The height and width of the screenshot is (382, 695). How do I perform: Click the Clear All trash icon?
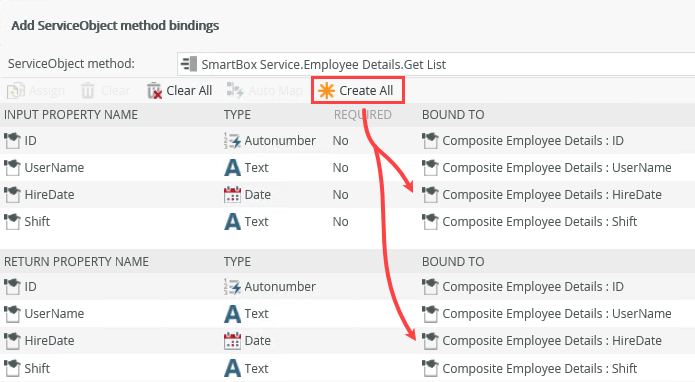[154, 90]
